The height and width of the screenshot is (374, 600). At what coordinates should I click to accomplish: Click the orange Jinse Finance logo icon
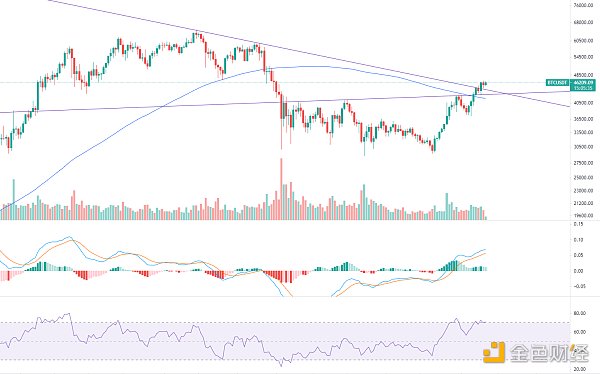click(x=494, y=352)
